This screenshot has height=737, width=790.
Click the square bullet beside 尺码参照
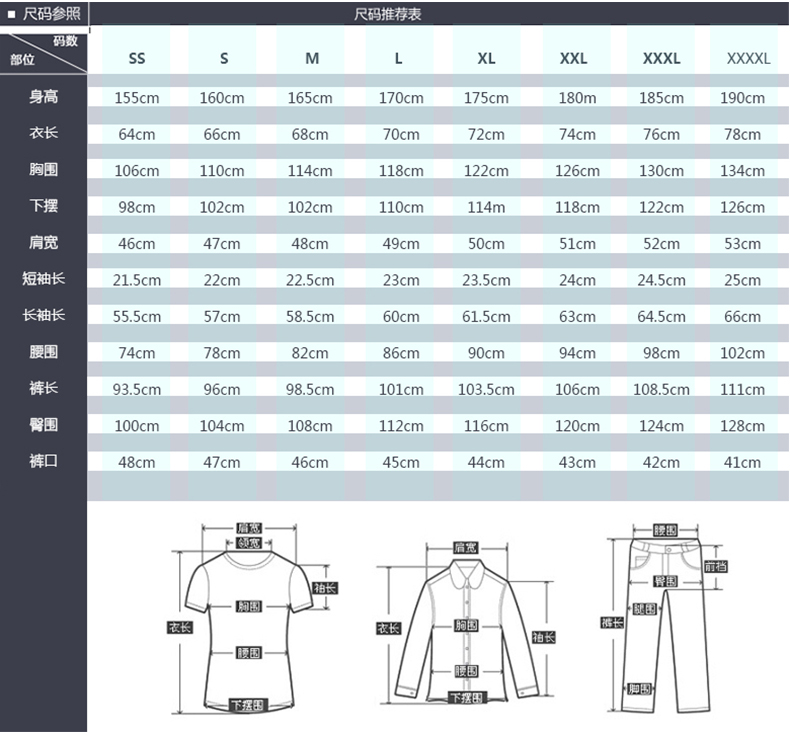tap(11, 14)
